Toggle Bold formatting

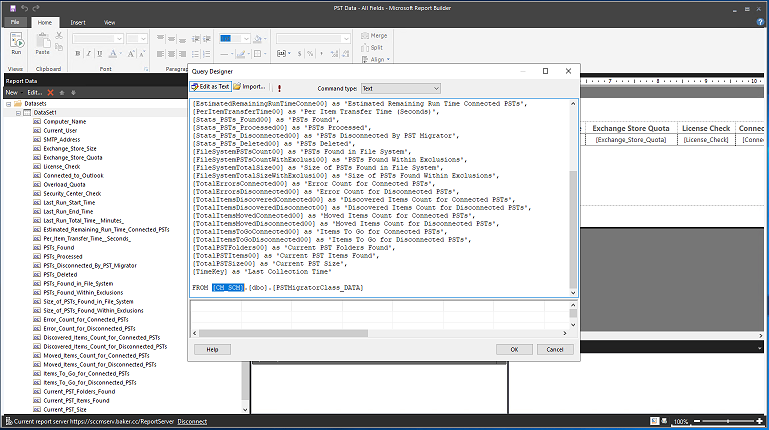pos(77,53)
